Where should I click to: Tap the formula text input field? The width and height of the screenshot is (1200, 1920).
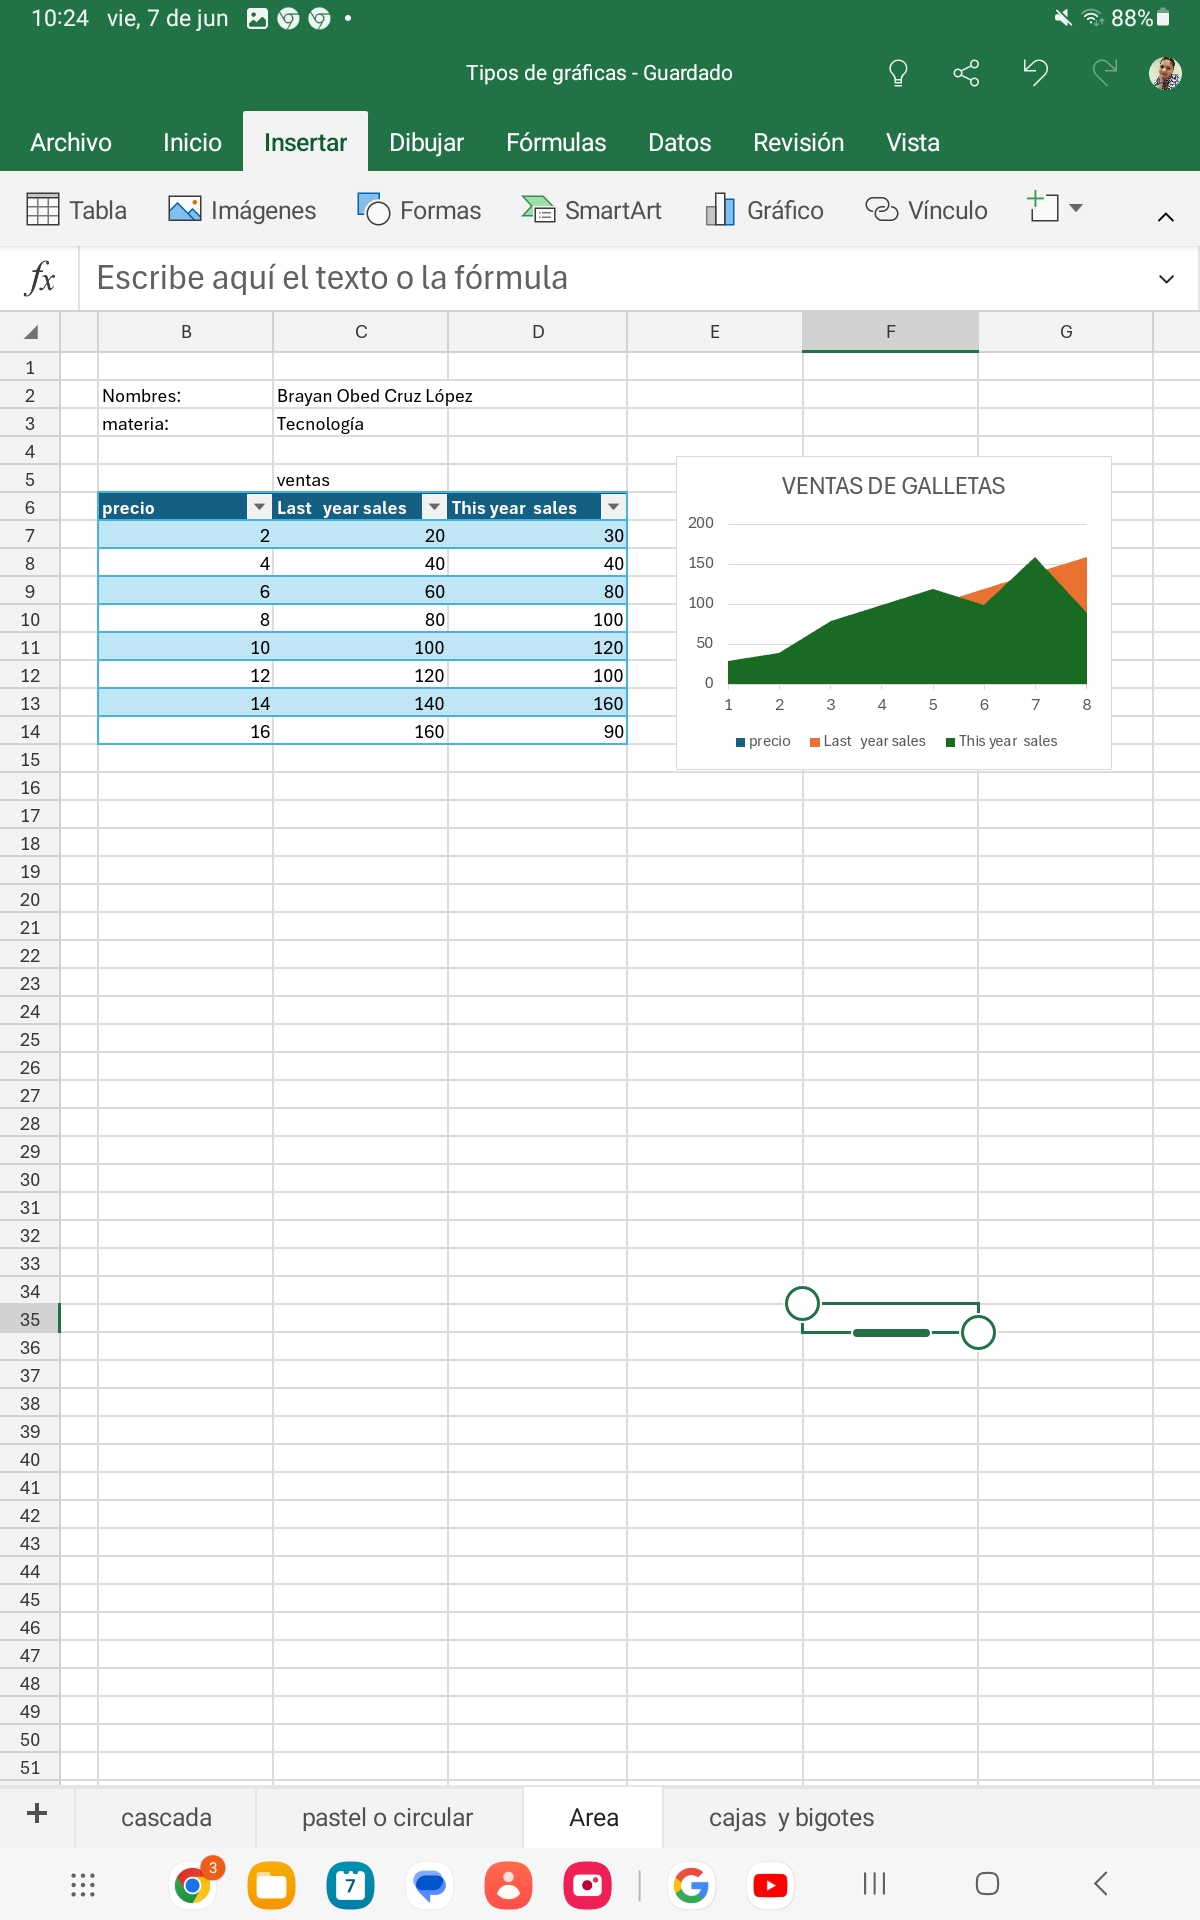pos(600,278)
